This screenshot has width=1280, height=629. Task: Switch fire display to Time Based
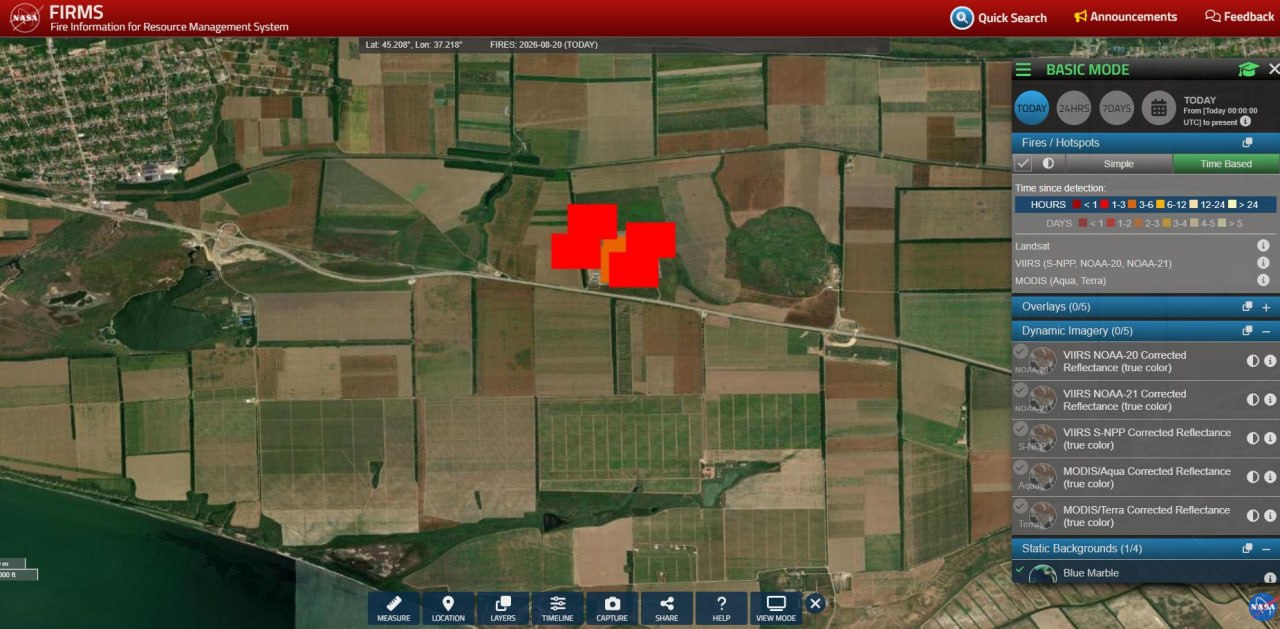click(x=1226, y=163)
